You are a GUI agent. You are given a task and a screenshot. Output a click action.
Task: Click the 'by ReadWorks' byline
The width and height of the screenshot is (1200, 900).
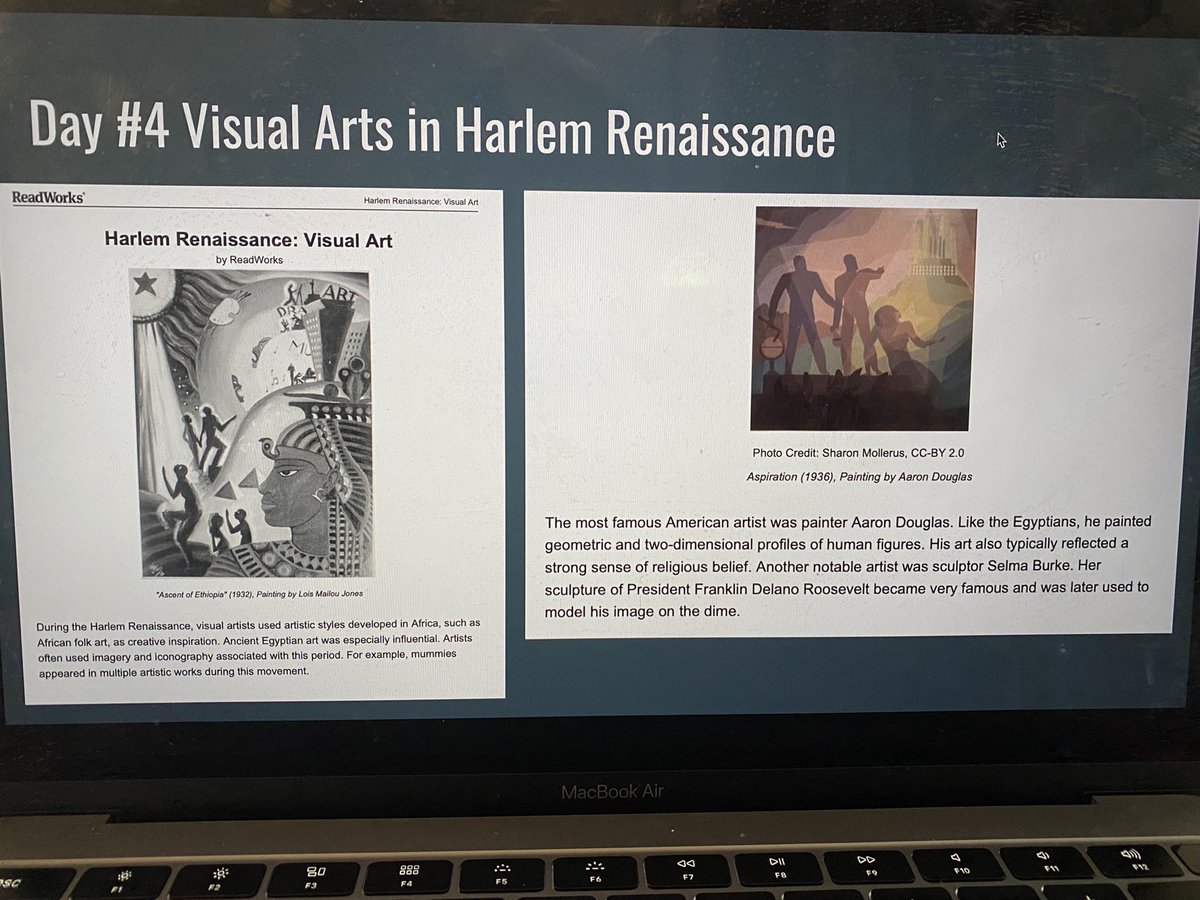(x=250, y=259)
